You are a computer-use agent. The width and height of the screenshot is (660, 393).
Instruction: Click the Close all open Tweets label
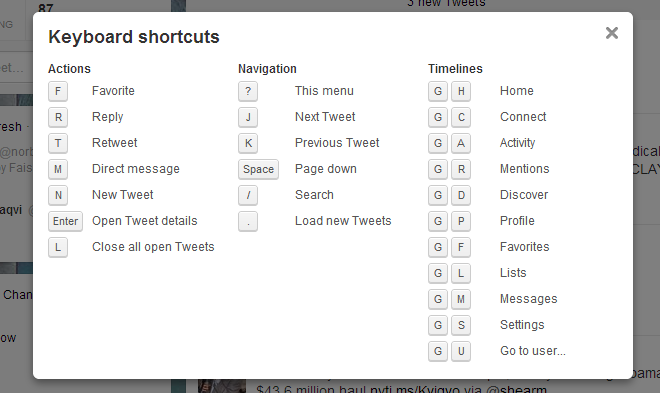click(153, 247)
